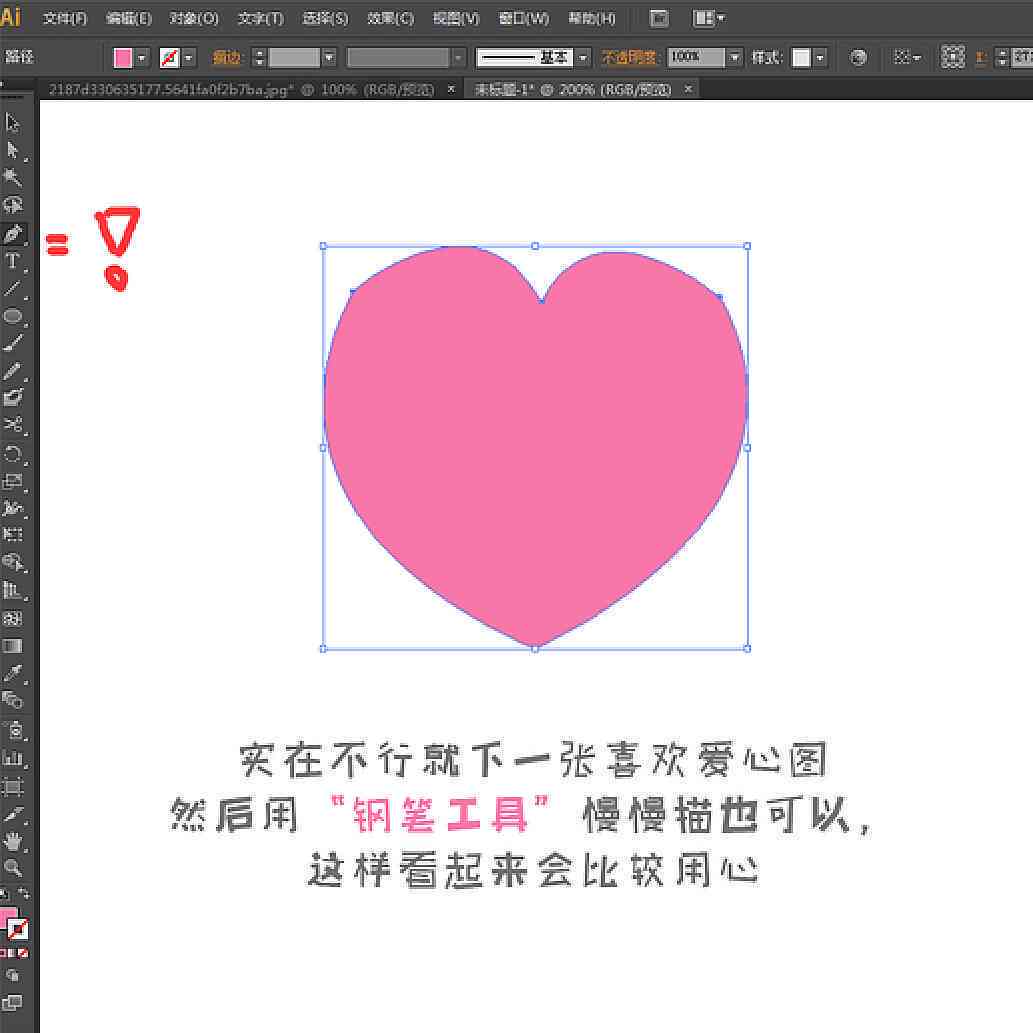The image size is (1033, 1033).
Task: Open the stroke color dropdown arrow
Action: pos(188,58)
